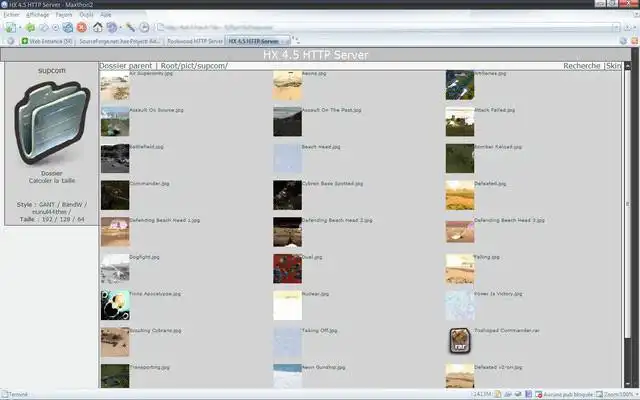This screenshot has height=400, width=640.
Task: Click the Recherche link
Action: point(582,66)
